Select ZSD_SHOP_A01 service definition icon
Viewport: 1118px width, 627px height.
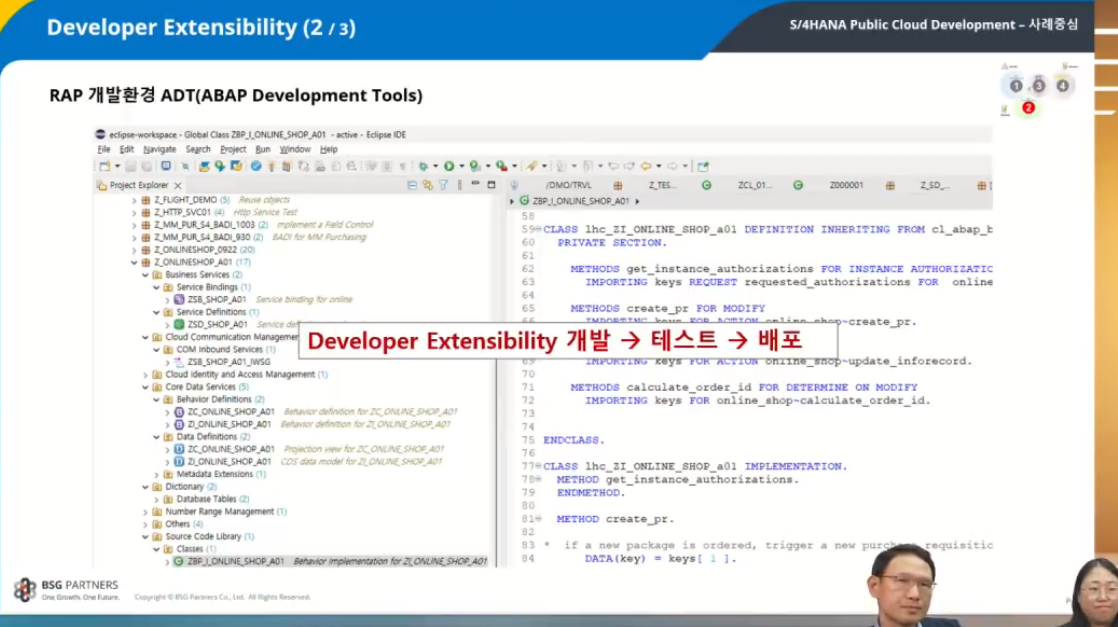tap(180, 325)
